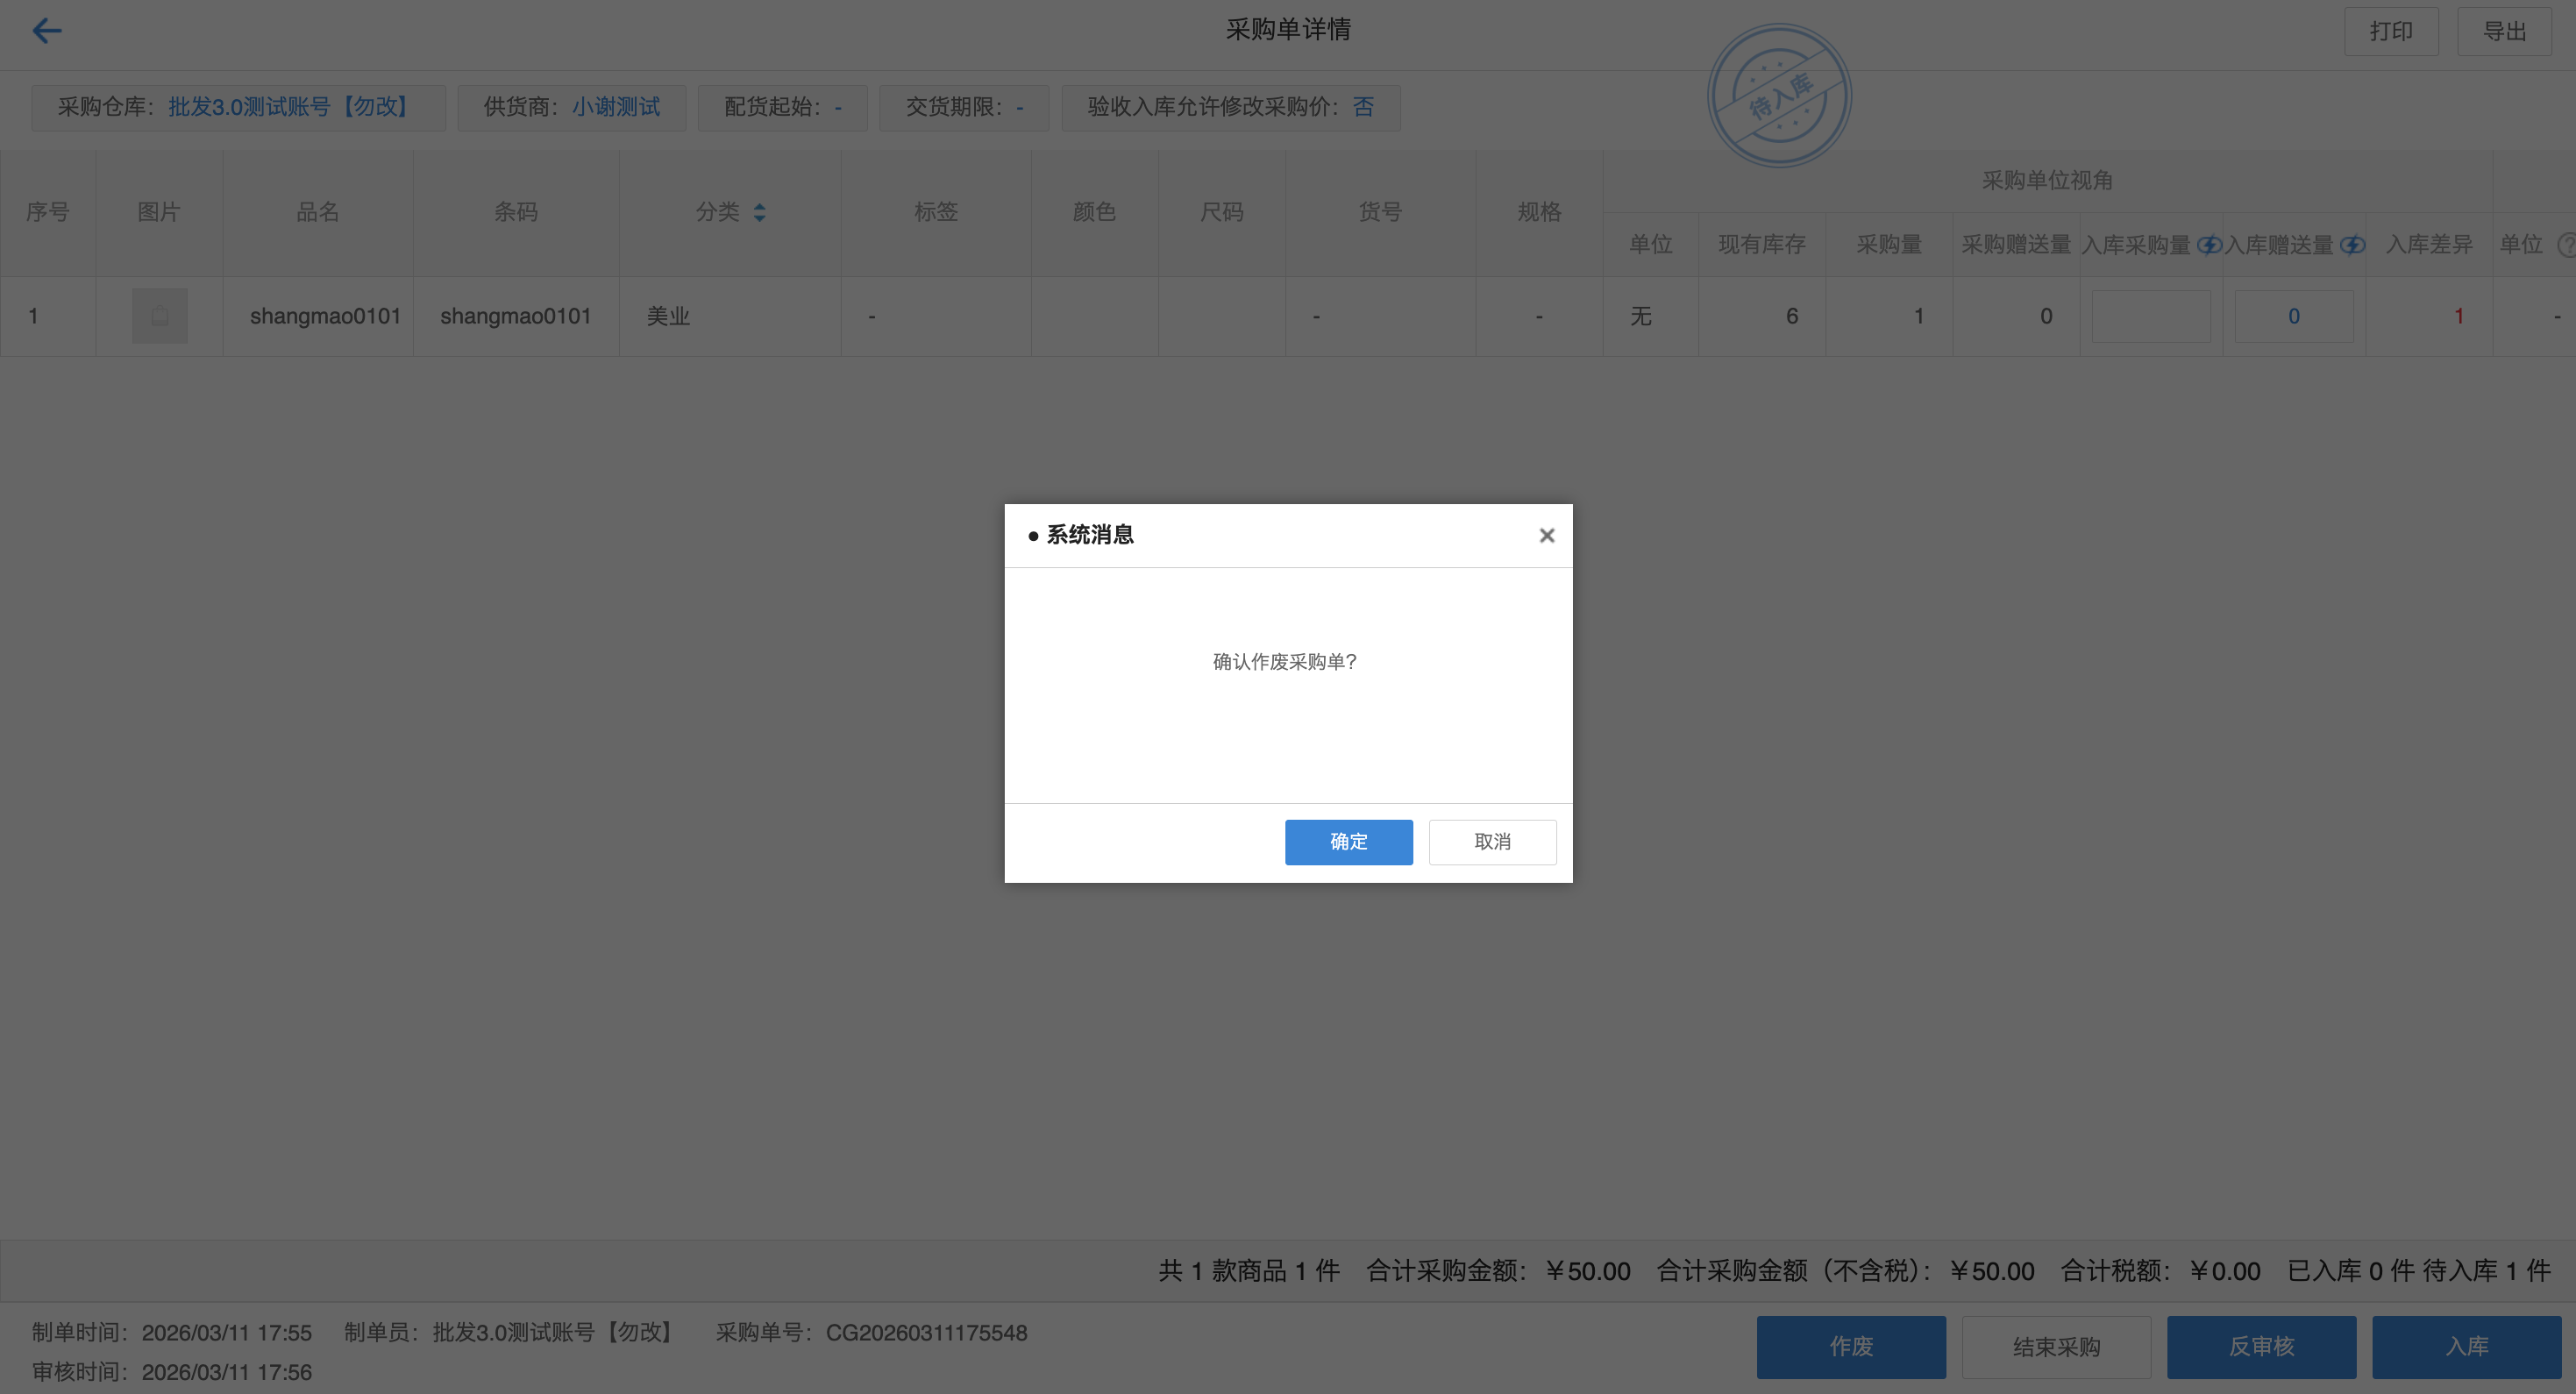Click the sort arrows on 分类 column
Viewport: 2576px width, 1394px height.
[759, 213]
